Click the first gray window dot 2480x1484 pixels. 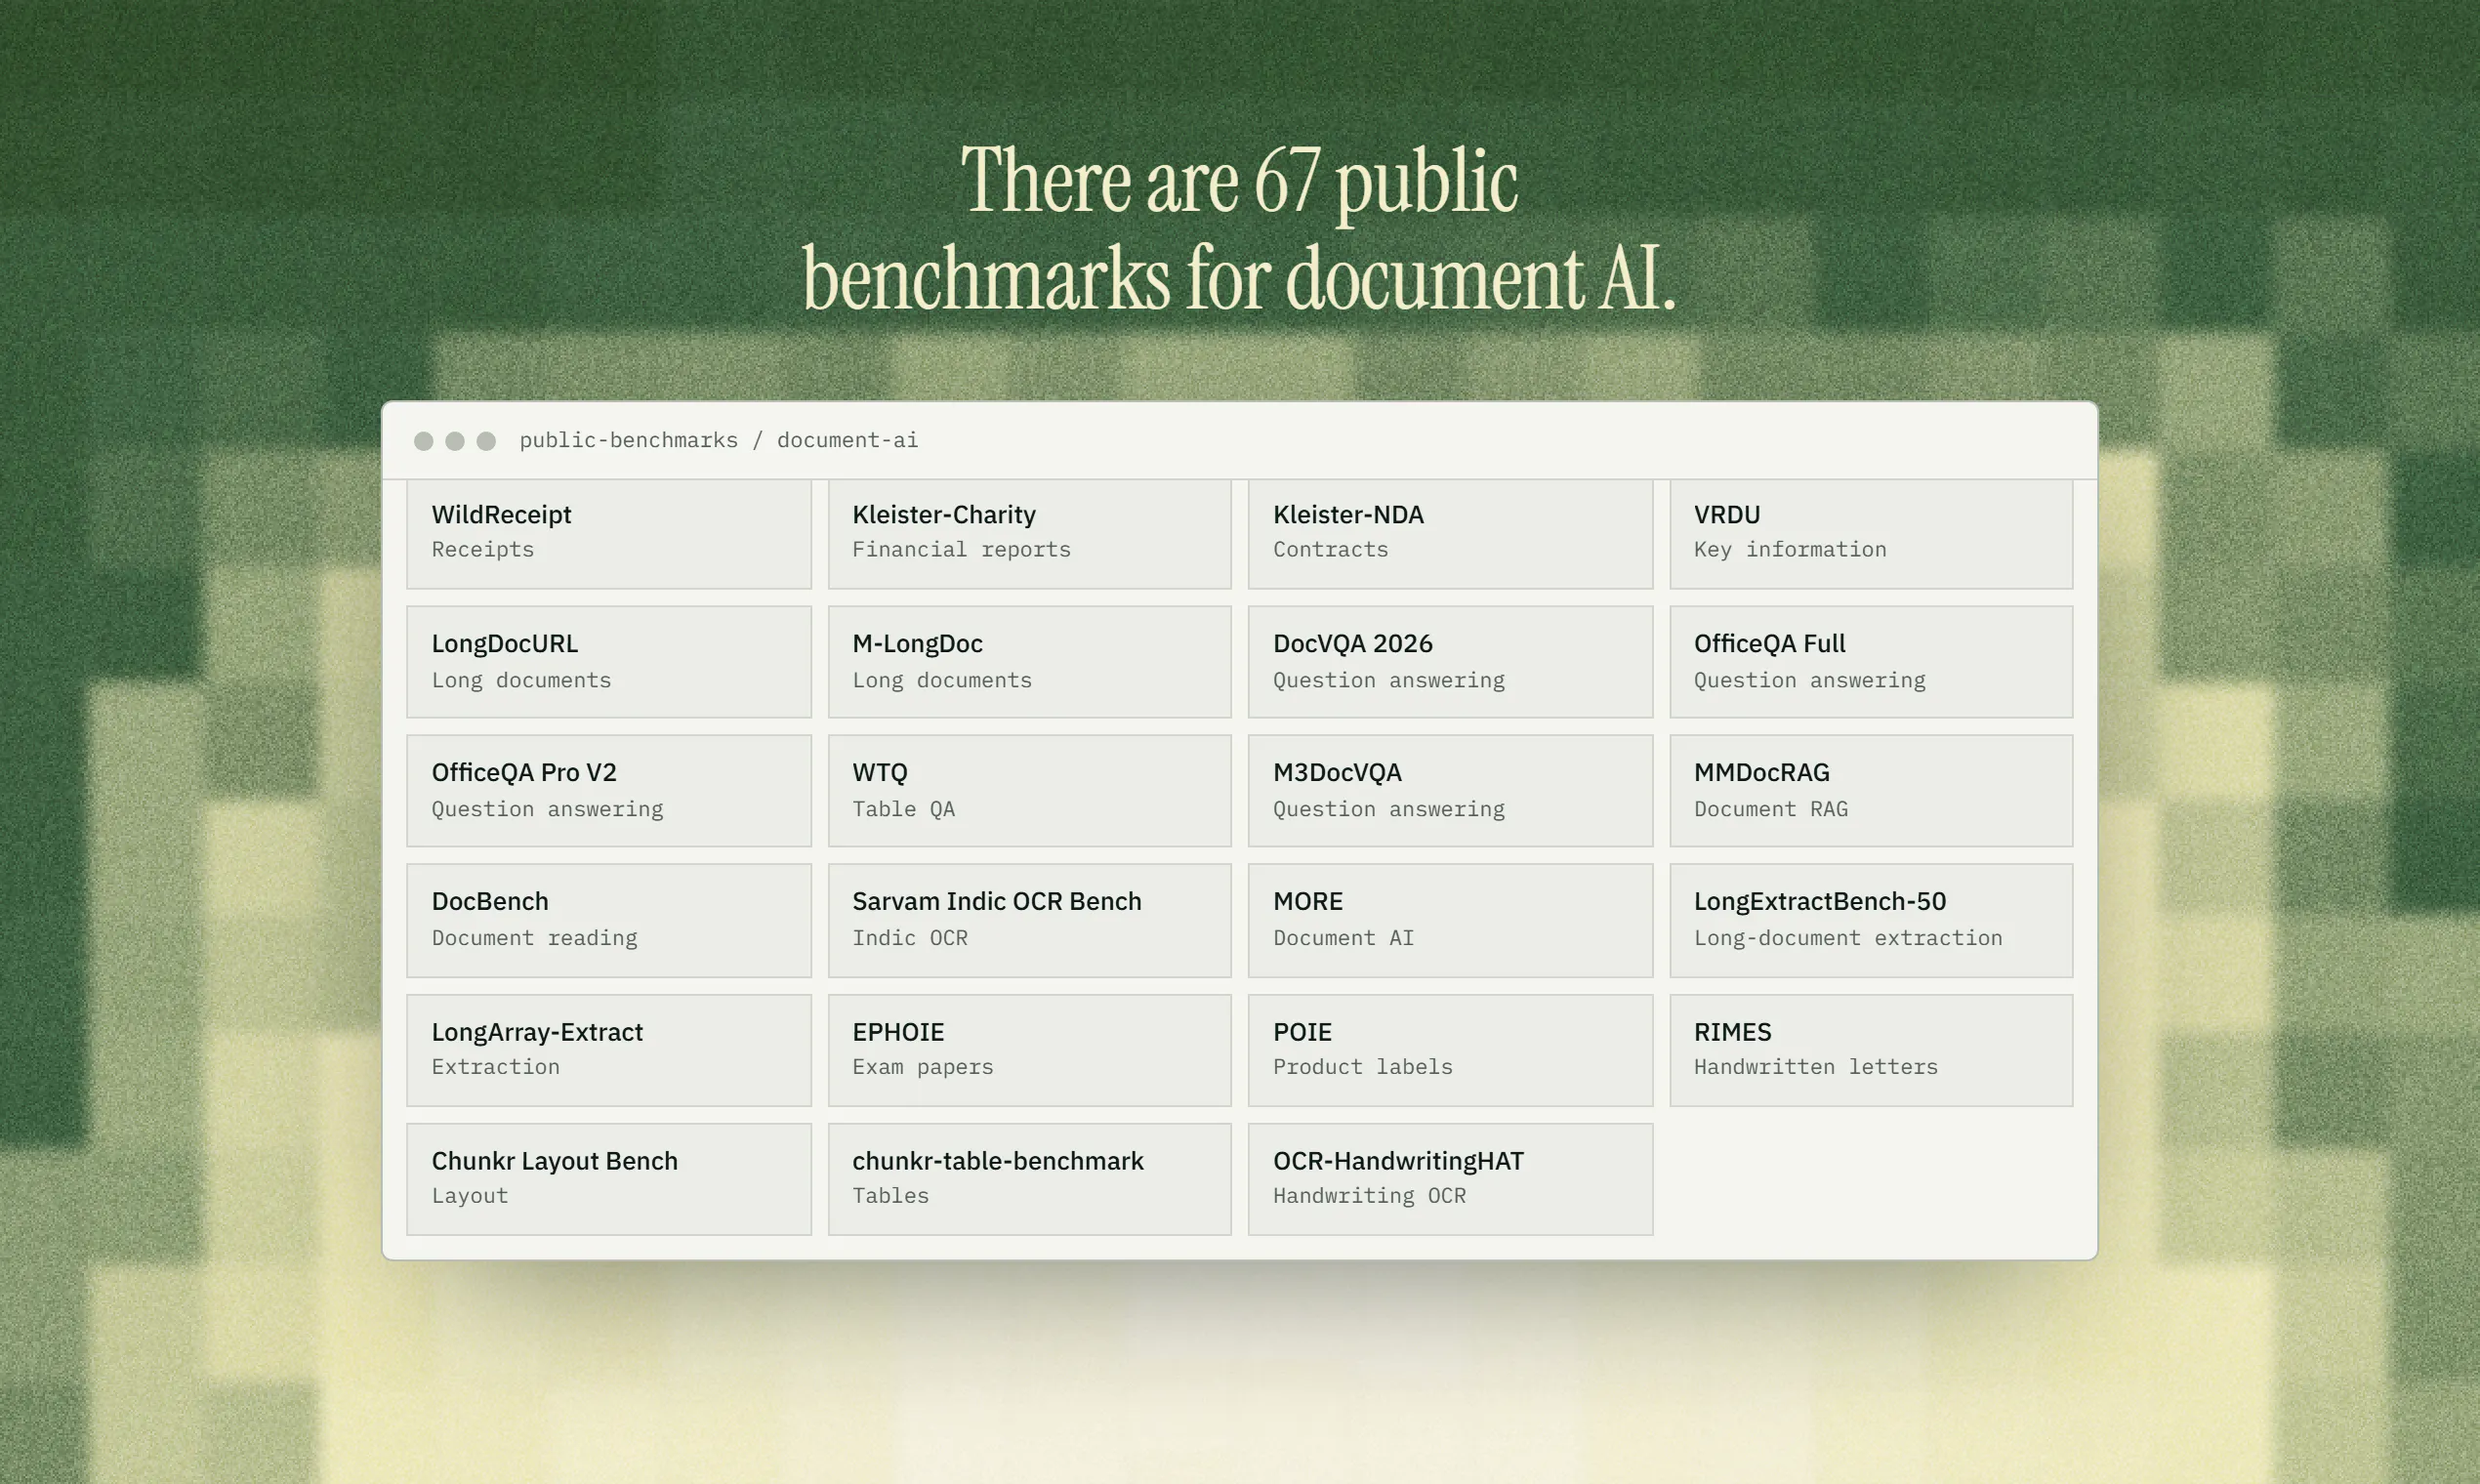pos(424,441)
